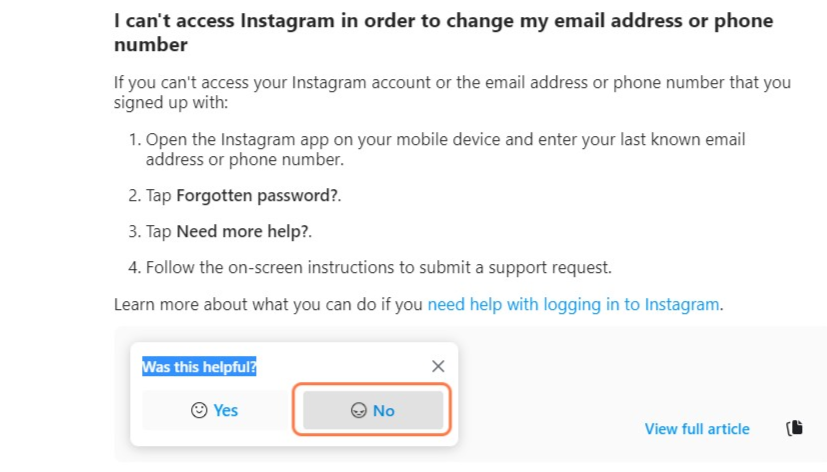Open the View full article link
Screen dimensions: 827x472
click(697, 429)
